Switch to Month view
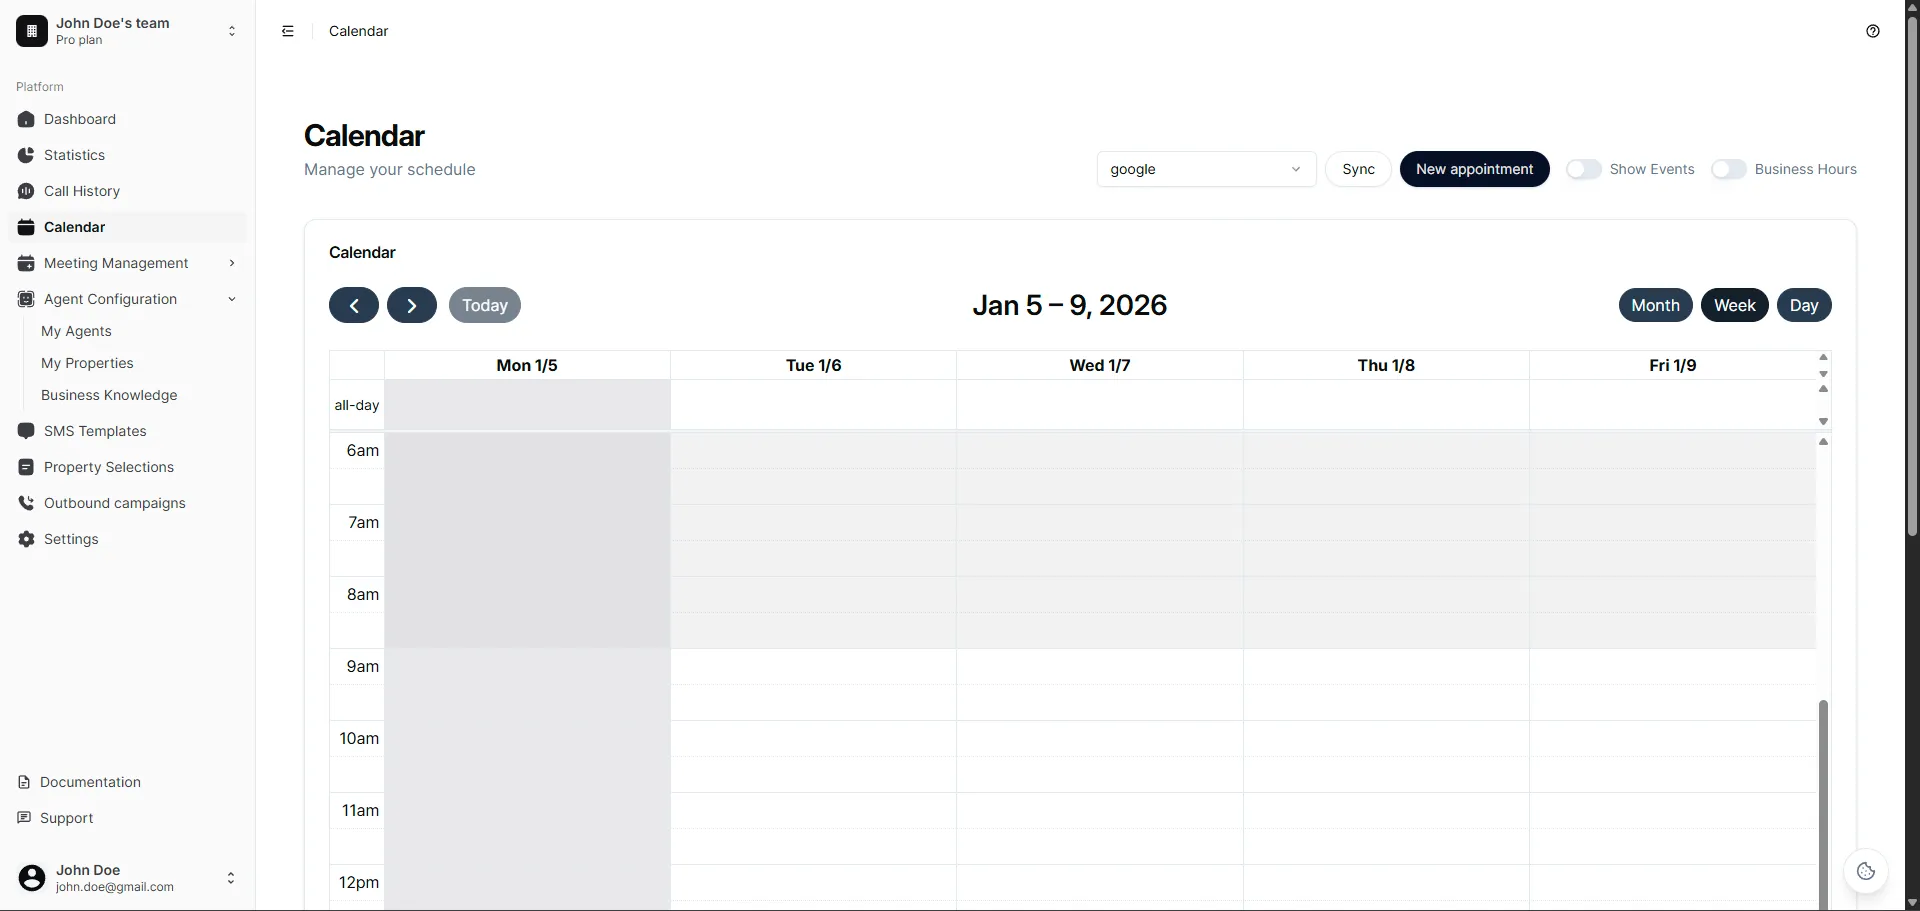 1655,305
